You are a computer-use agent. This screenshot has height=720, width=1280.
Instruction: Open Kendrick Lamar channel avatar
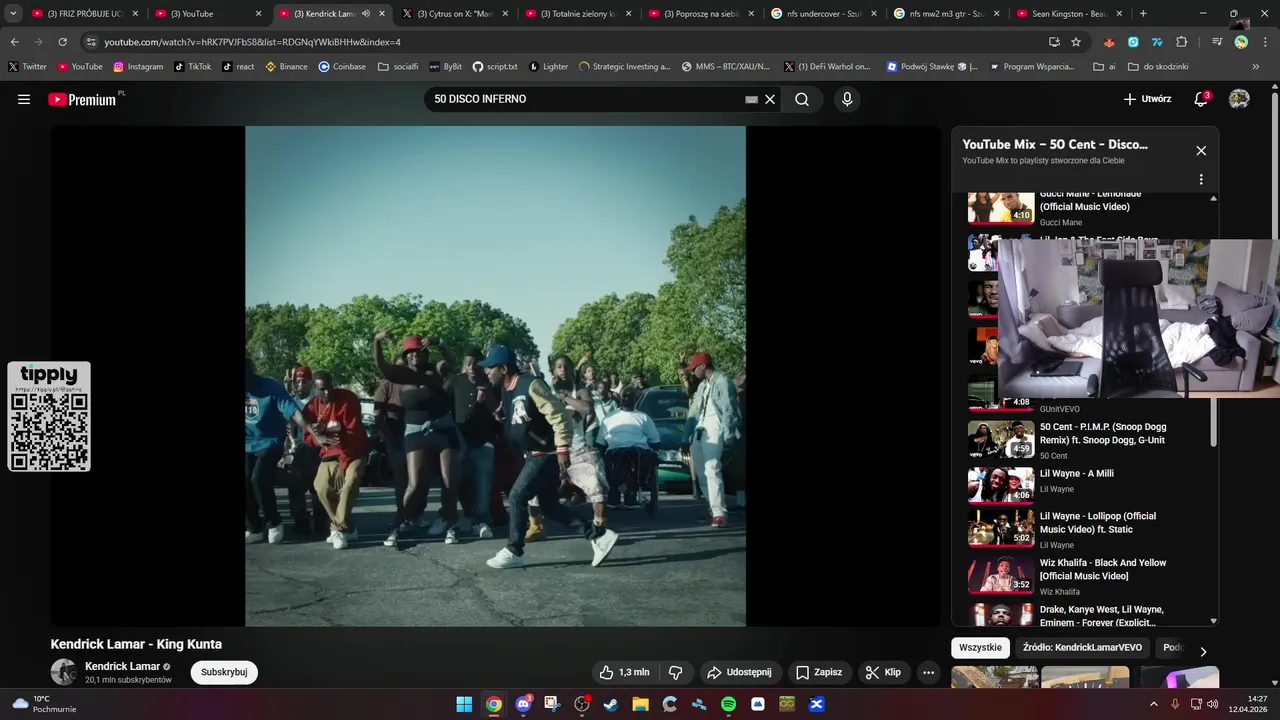coord(64,672)
